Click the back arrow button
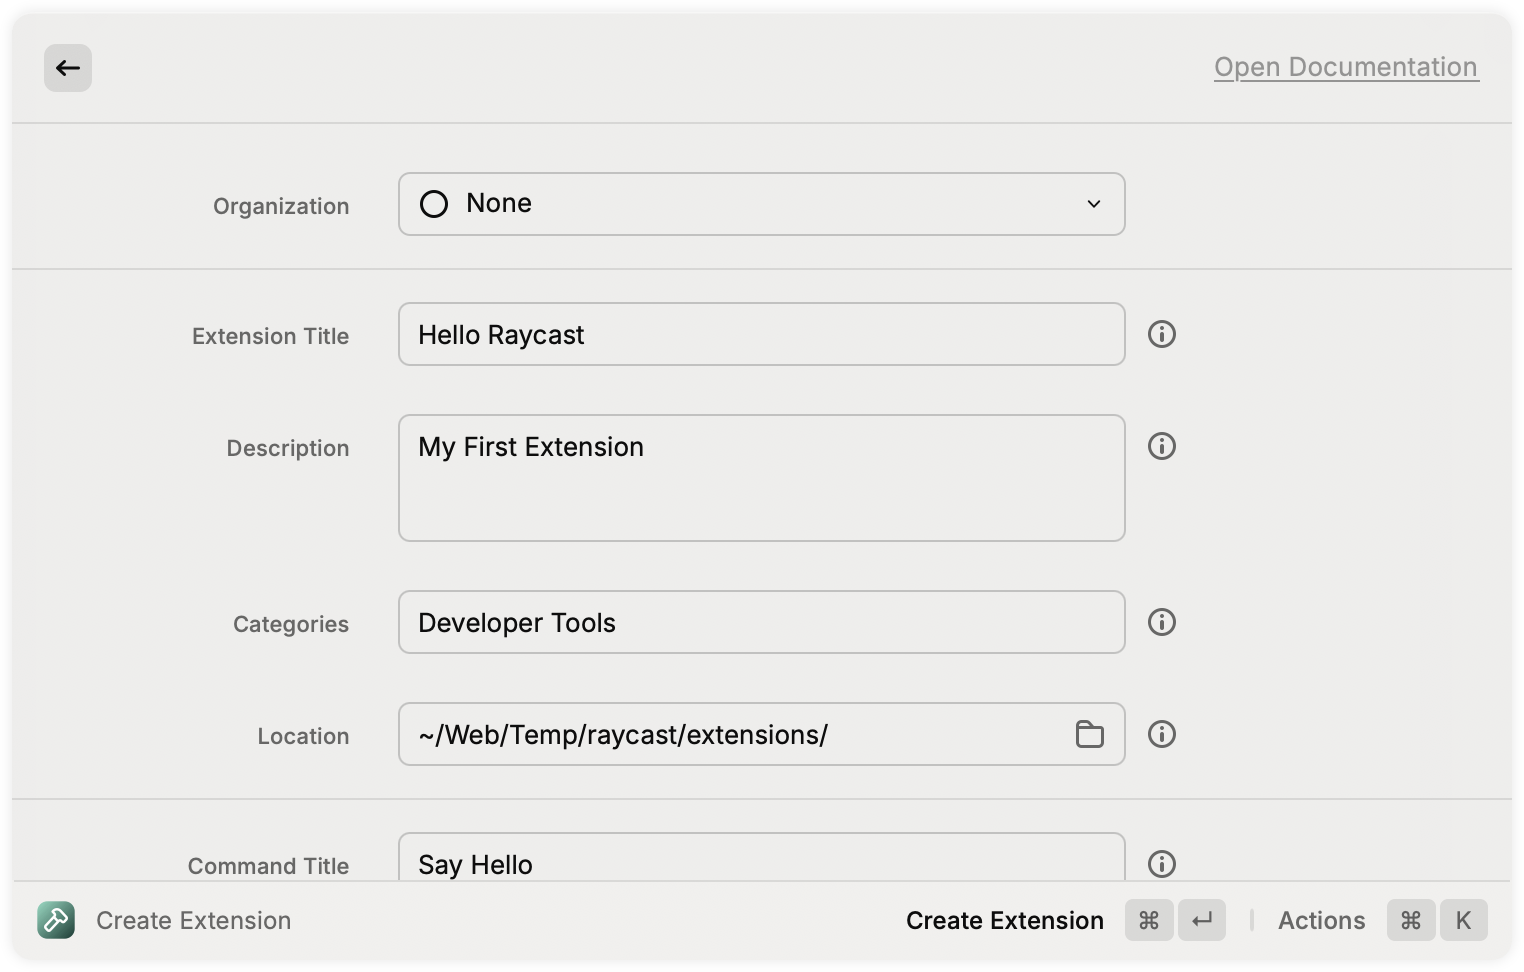The image size is (1524, 972). pos(68,68)
